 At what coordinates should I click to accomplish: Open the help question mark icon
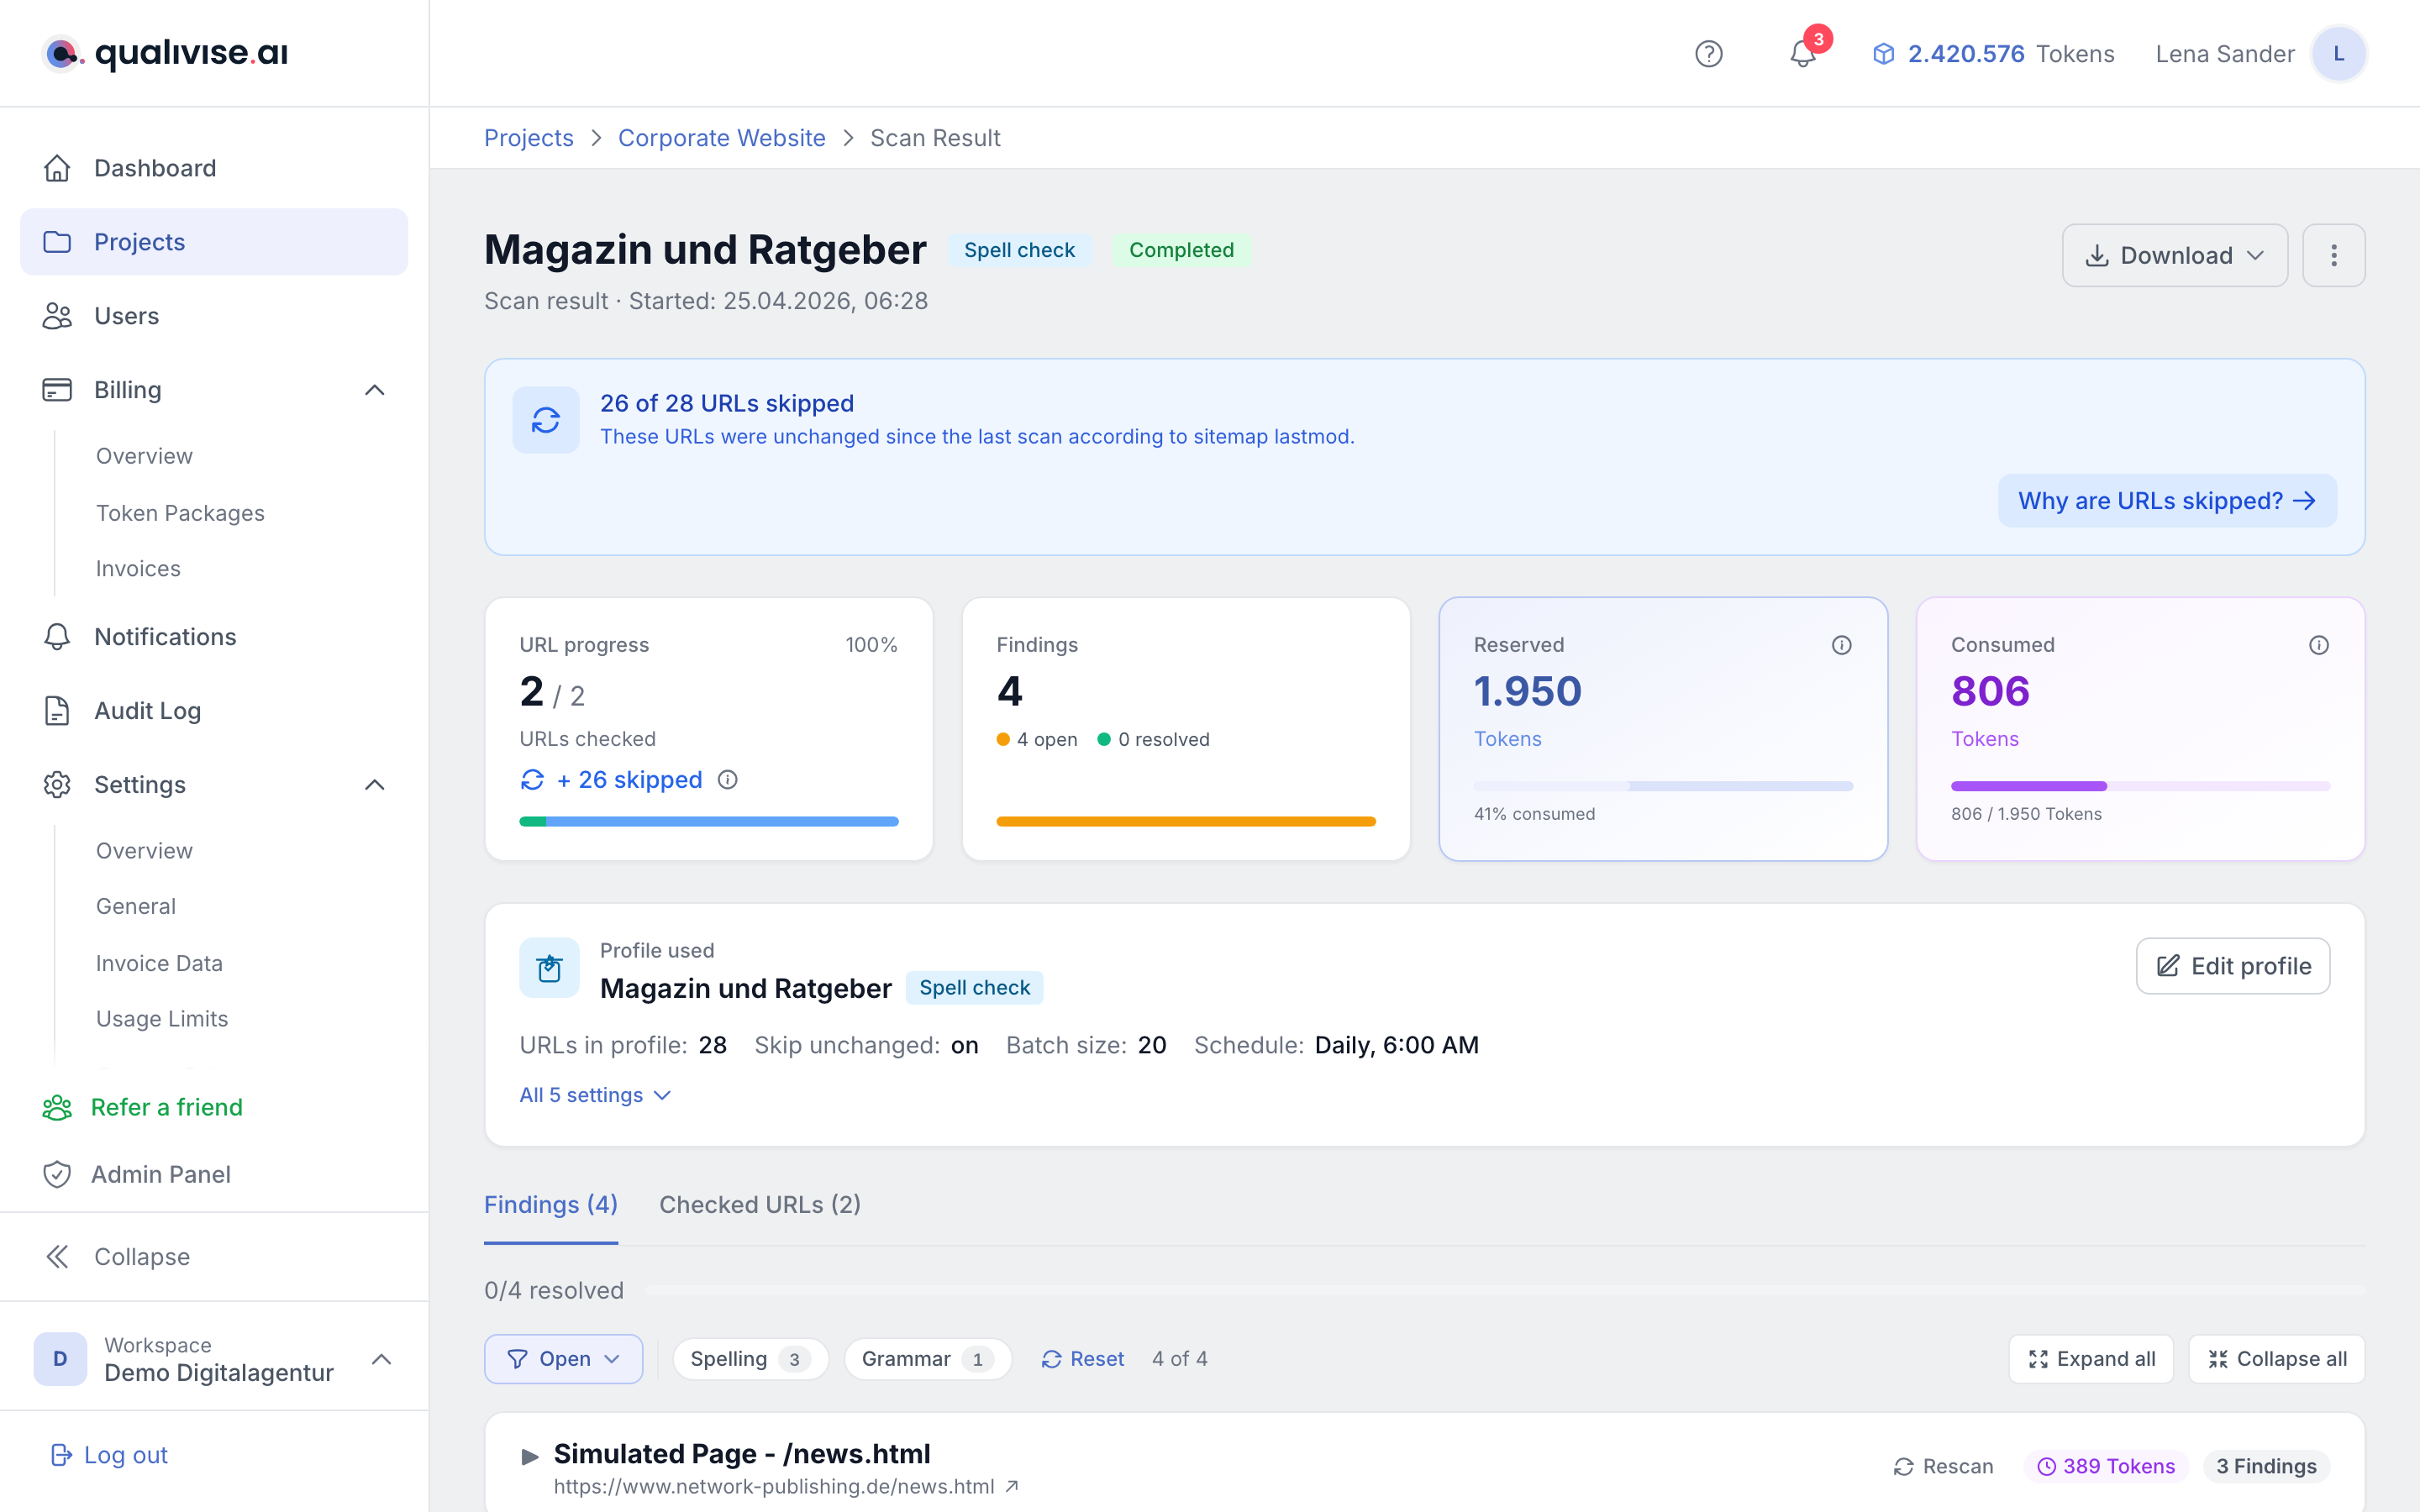[x=1709, y=54]
